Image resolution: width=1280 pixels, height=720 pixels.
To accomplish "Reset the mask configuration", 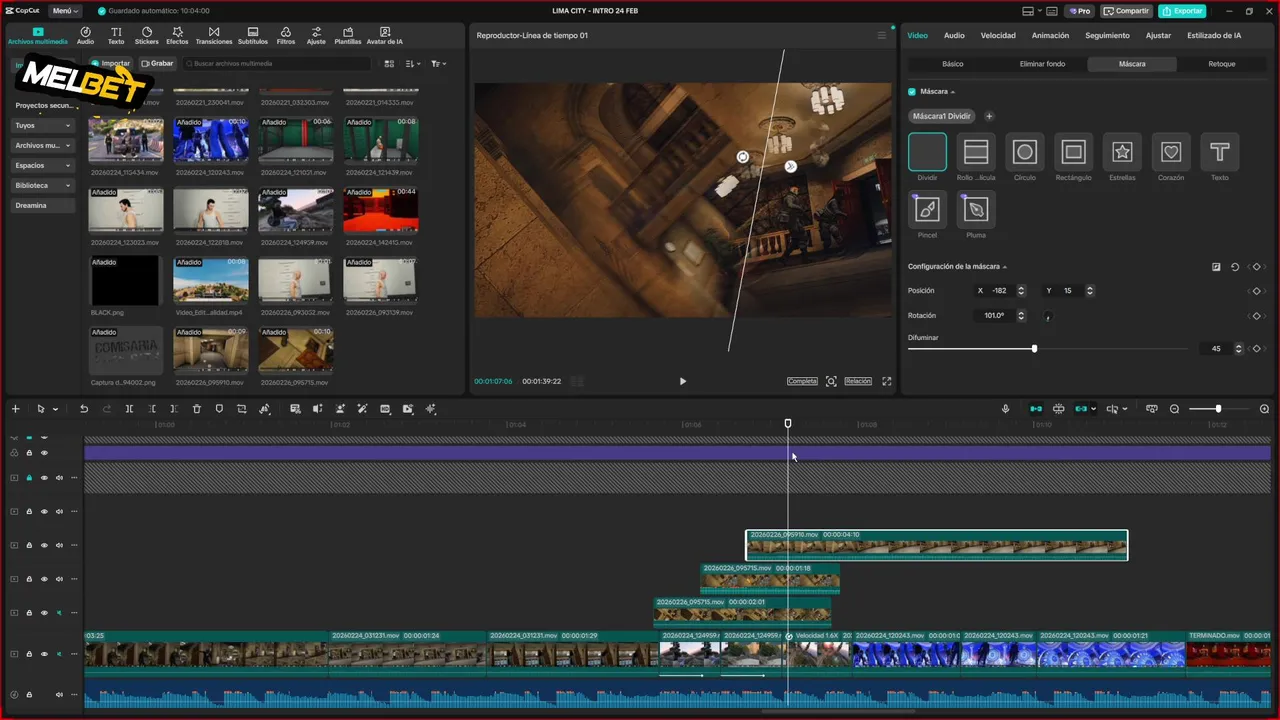I will (1235, 267).
